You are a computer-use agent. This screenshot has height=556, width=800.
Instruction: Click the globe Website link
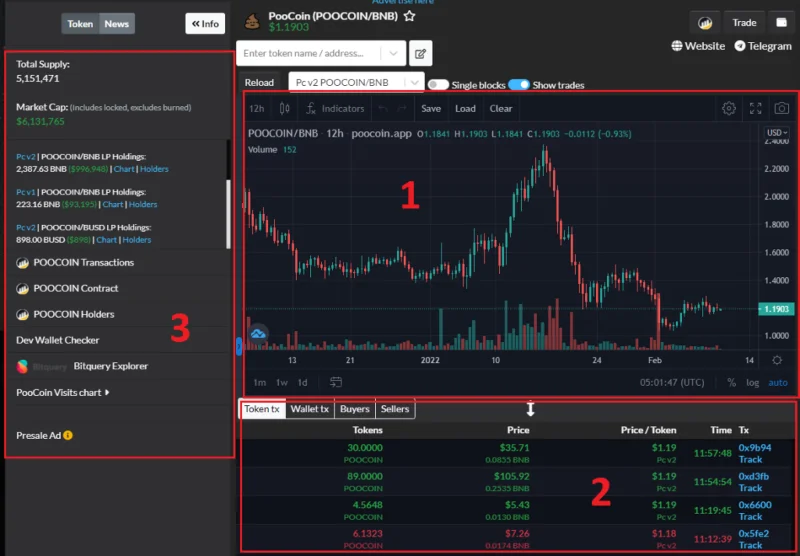pos(698,46)
